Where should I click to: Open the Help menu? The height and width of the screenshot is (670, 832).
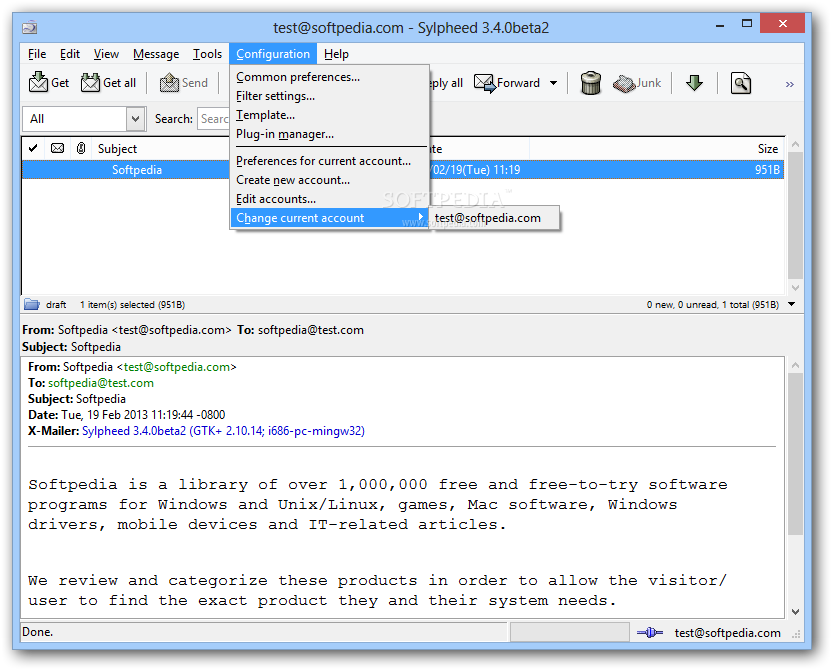tap(336, 54)
